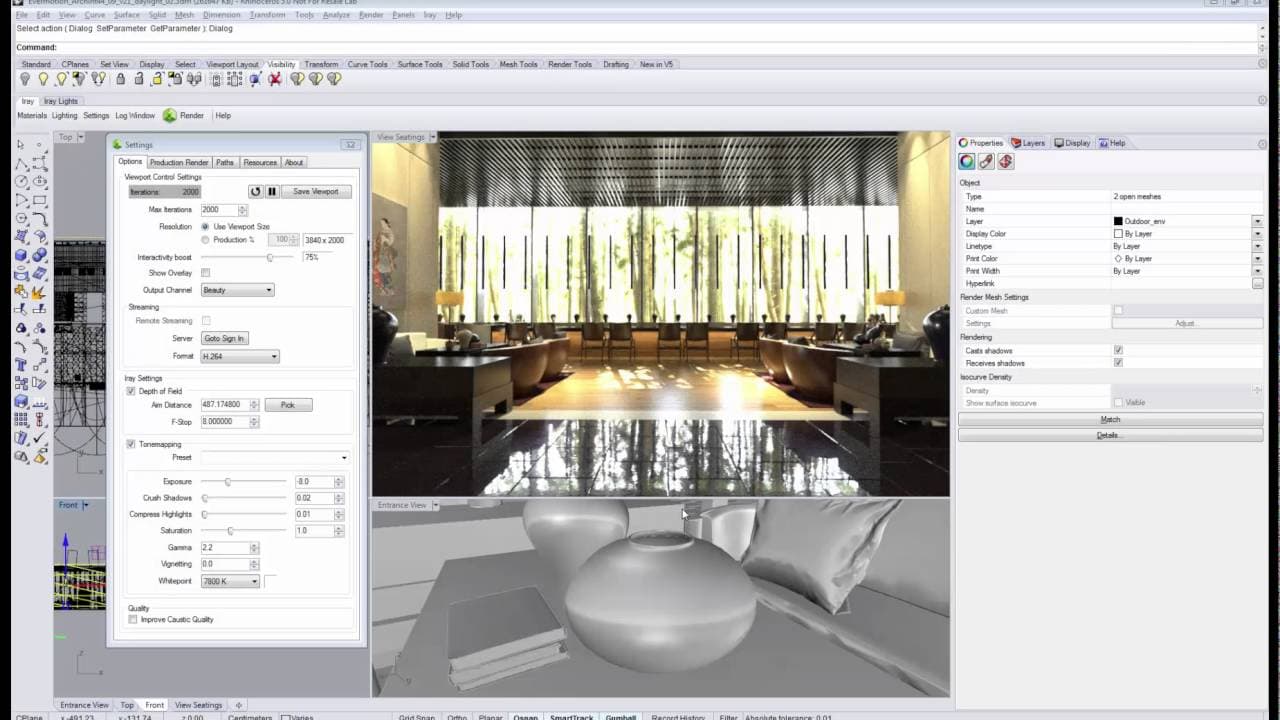Toggle the Varies checkbox in status bar

coord(286,717)
